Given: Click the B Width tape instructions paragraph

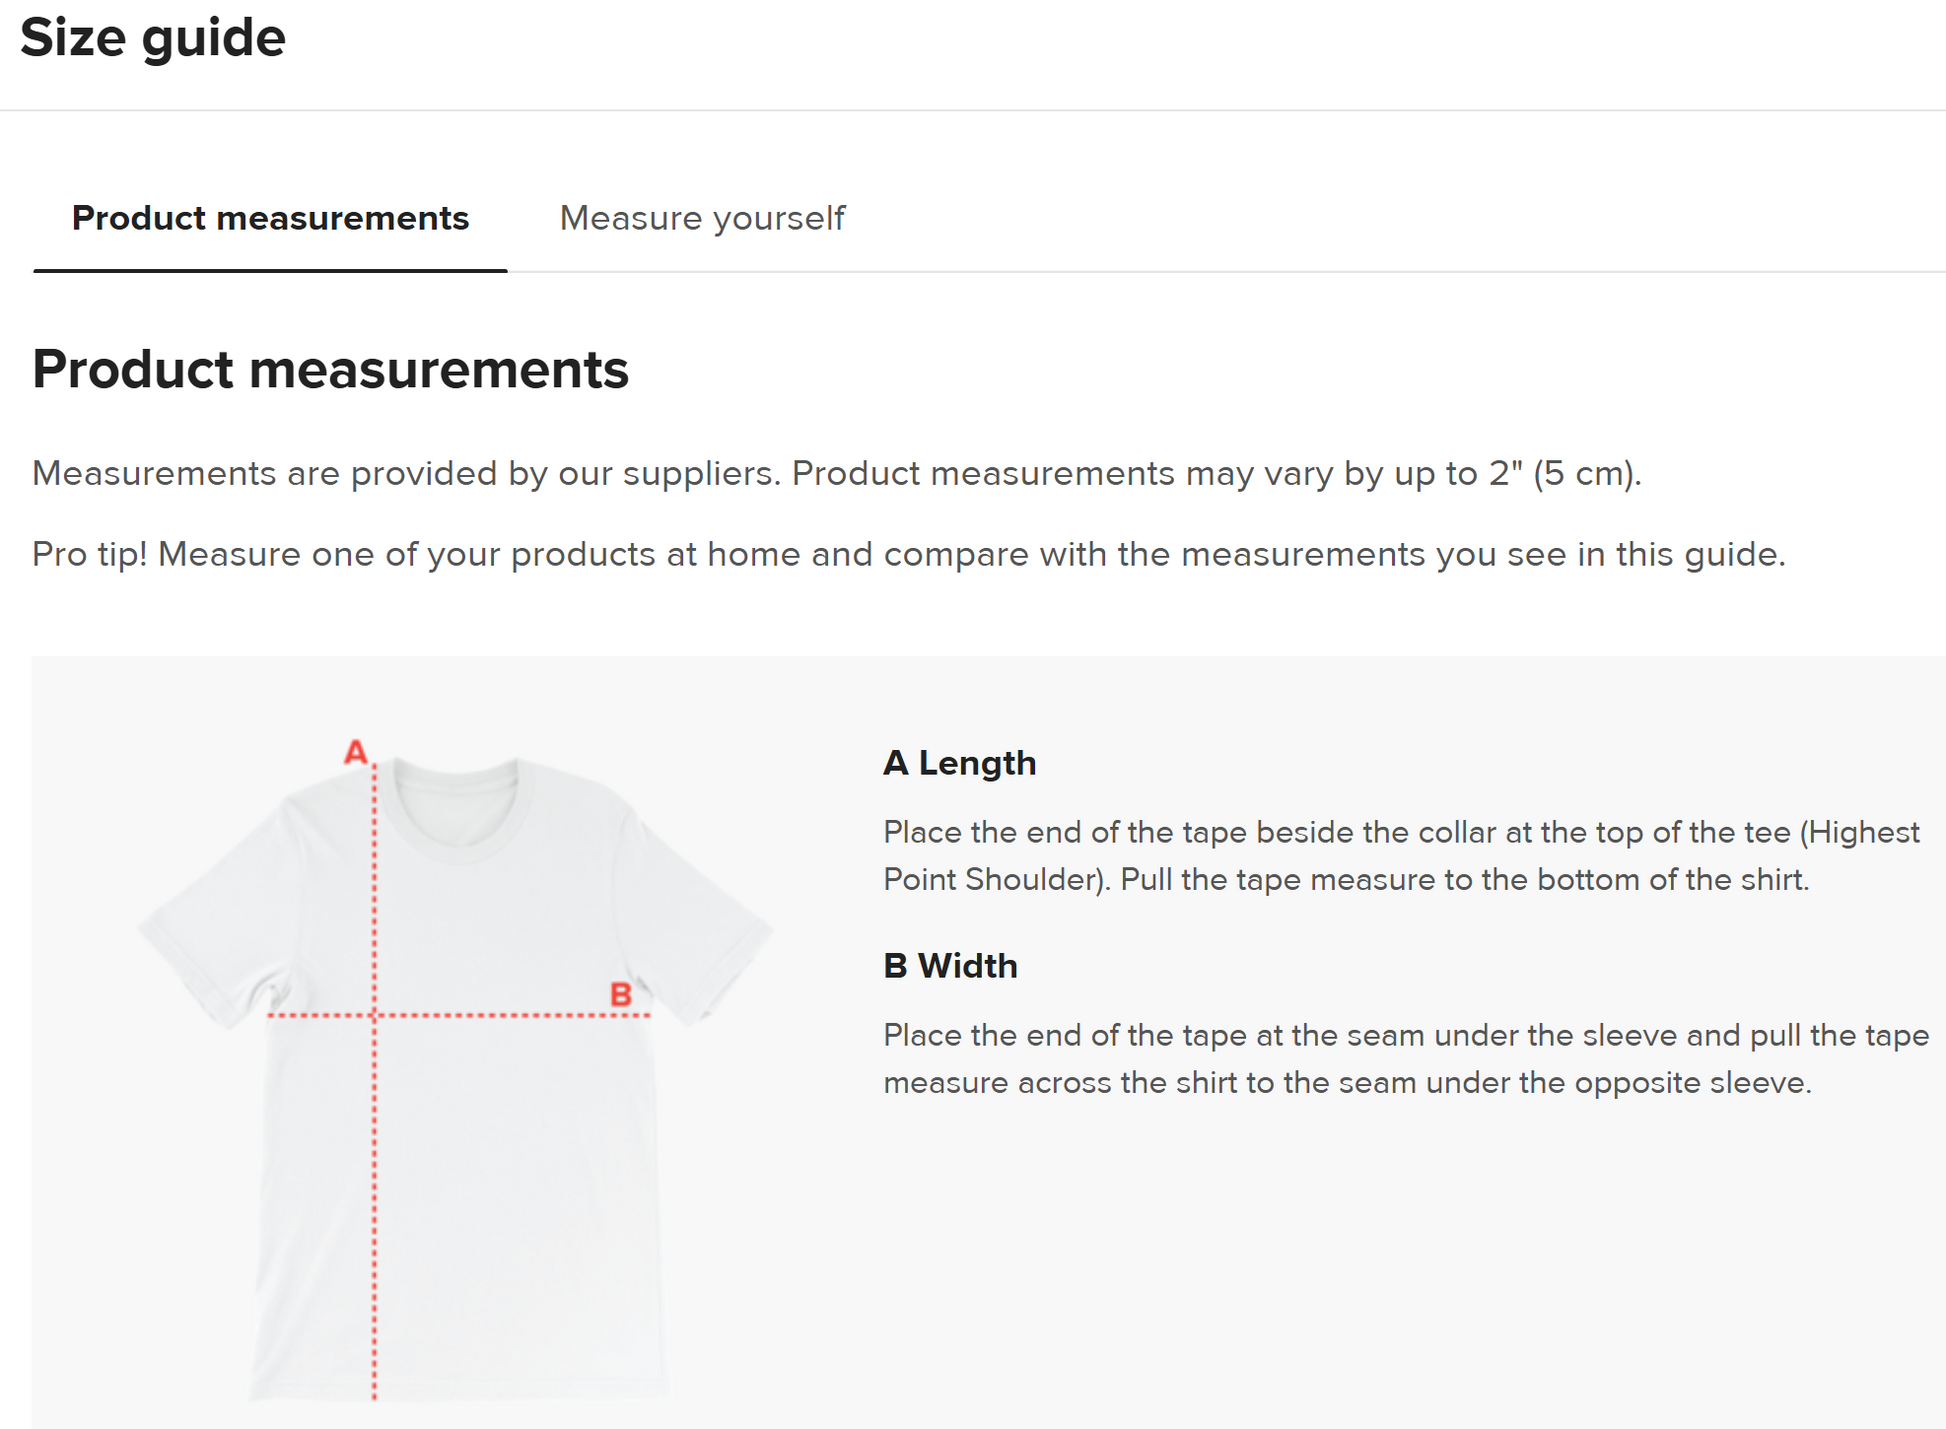Looking at the screenshot, I should pyautogui.click(x=1405, y=1059).
